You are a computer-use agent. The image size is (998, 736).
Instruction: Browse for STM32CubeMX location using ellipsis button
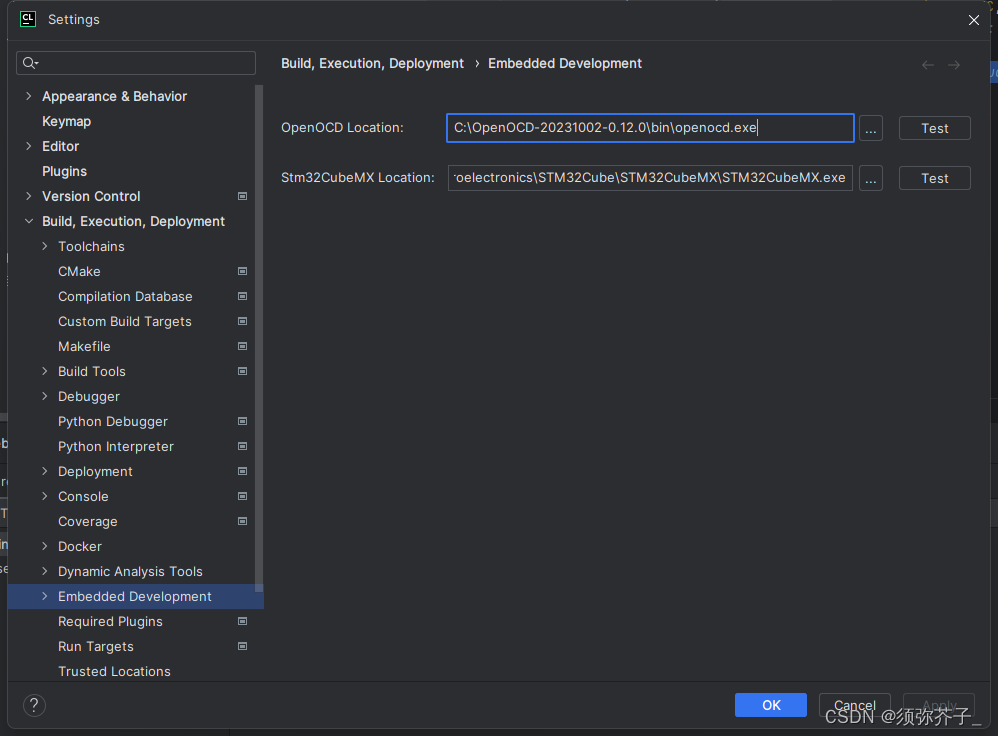(x=870, y=177)
